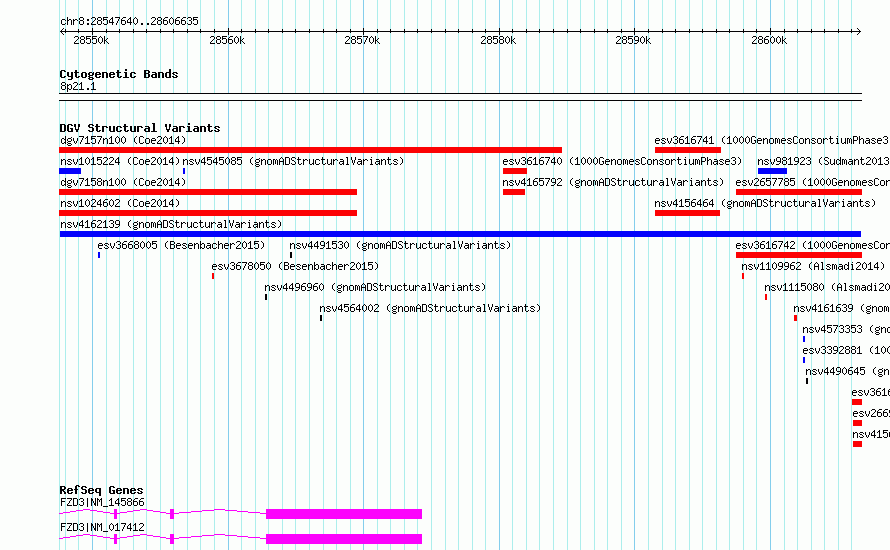Open the esv3678050 (Besenbacher2015) label

point(295,266)
